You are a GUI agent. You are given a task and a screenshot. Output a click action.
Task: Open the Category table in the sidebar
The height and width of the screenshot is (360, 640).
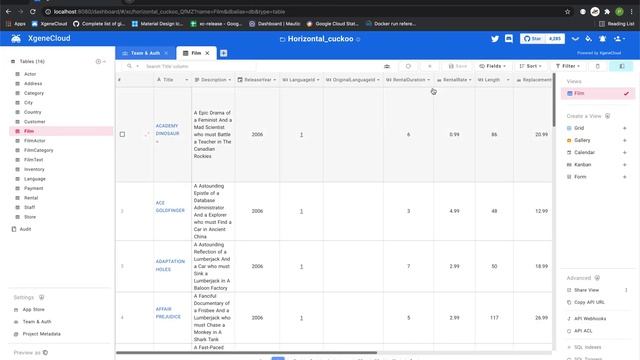point(34,93)
